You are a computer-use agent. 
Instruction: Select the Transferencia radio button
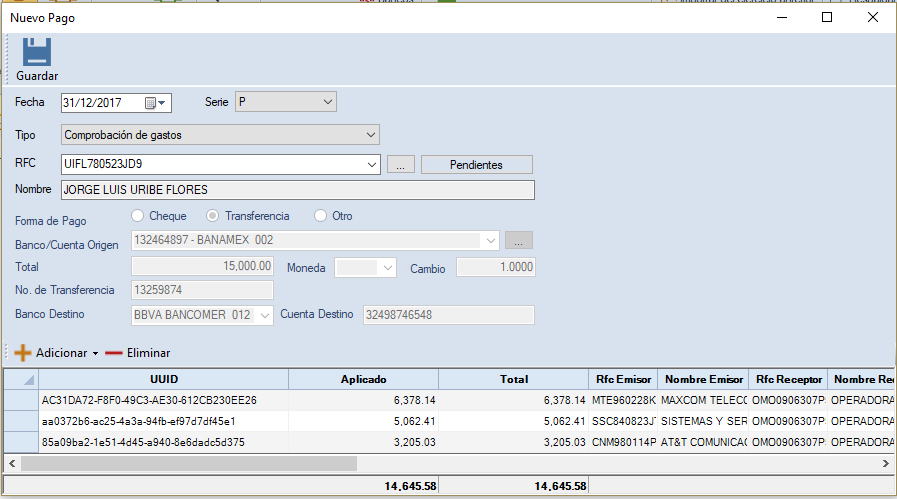coord(213,216)
